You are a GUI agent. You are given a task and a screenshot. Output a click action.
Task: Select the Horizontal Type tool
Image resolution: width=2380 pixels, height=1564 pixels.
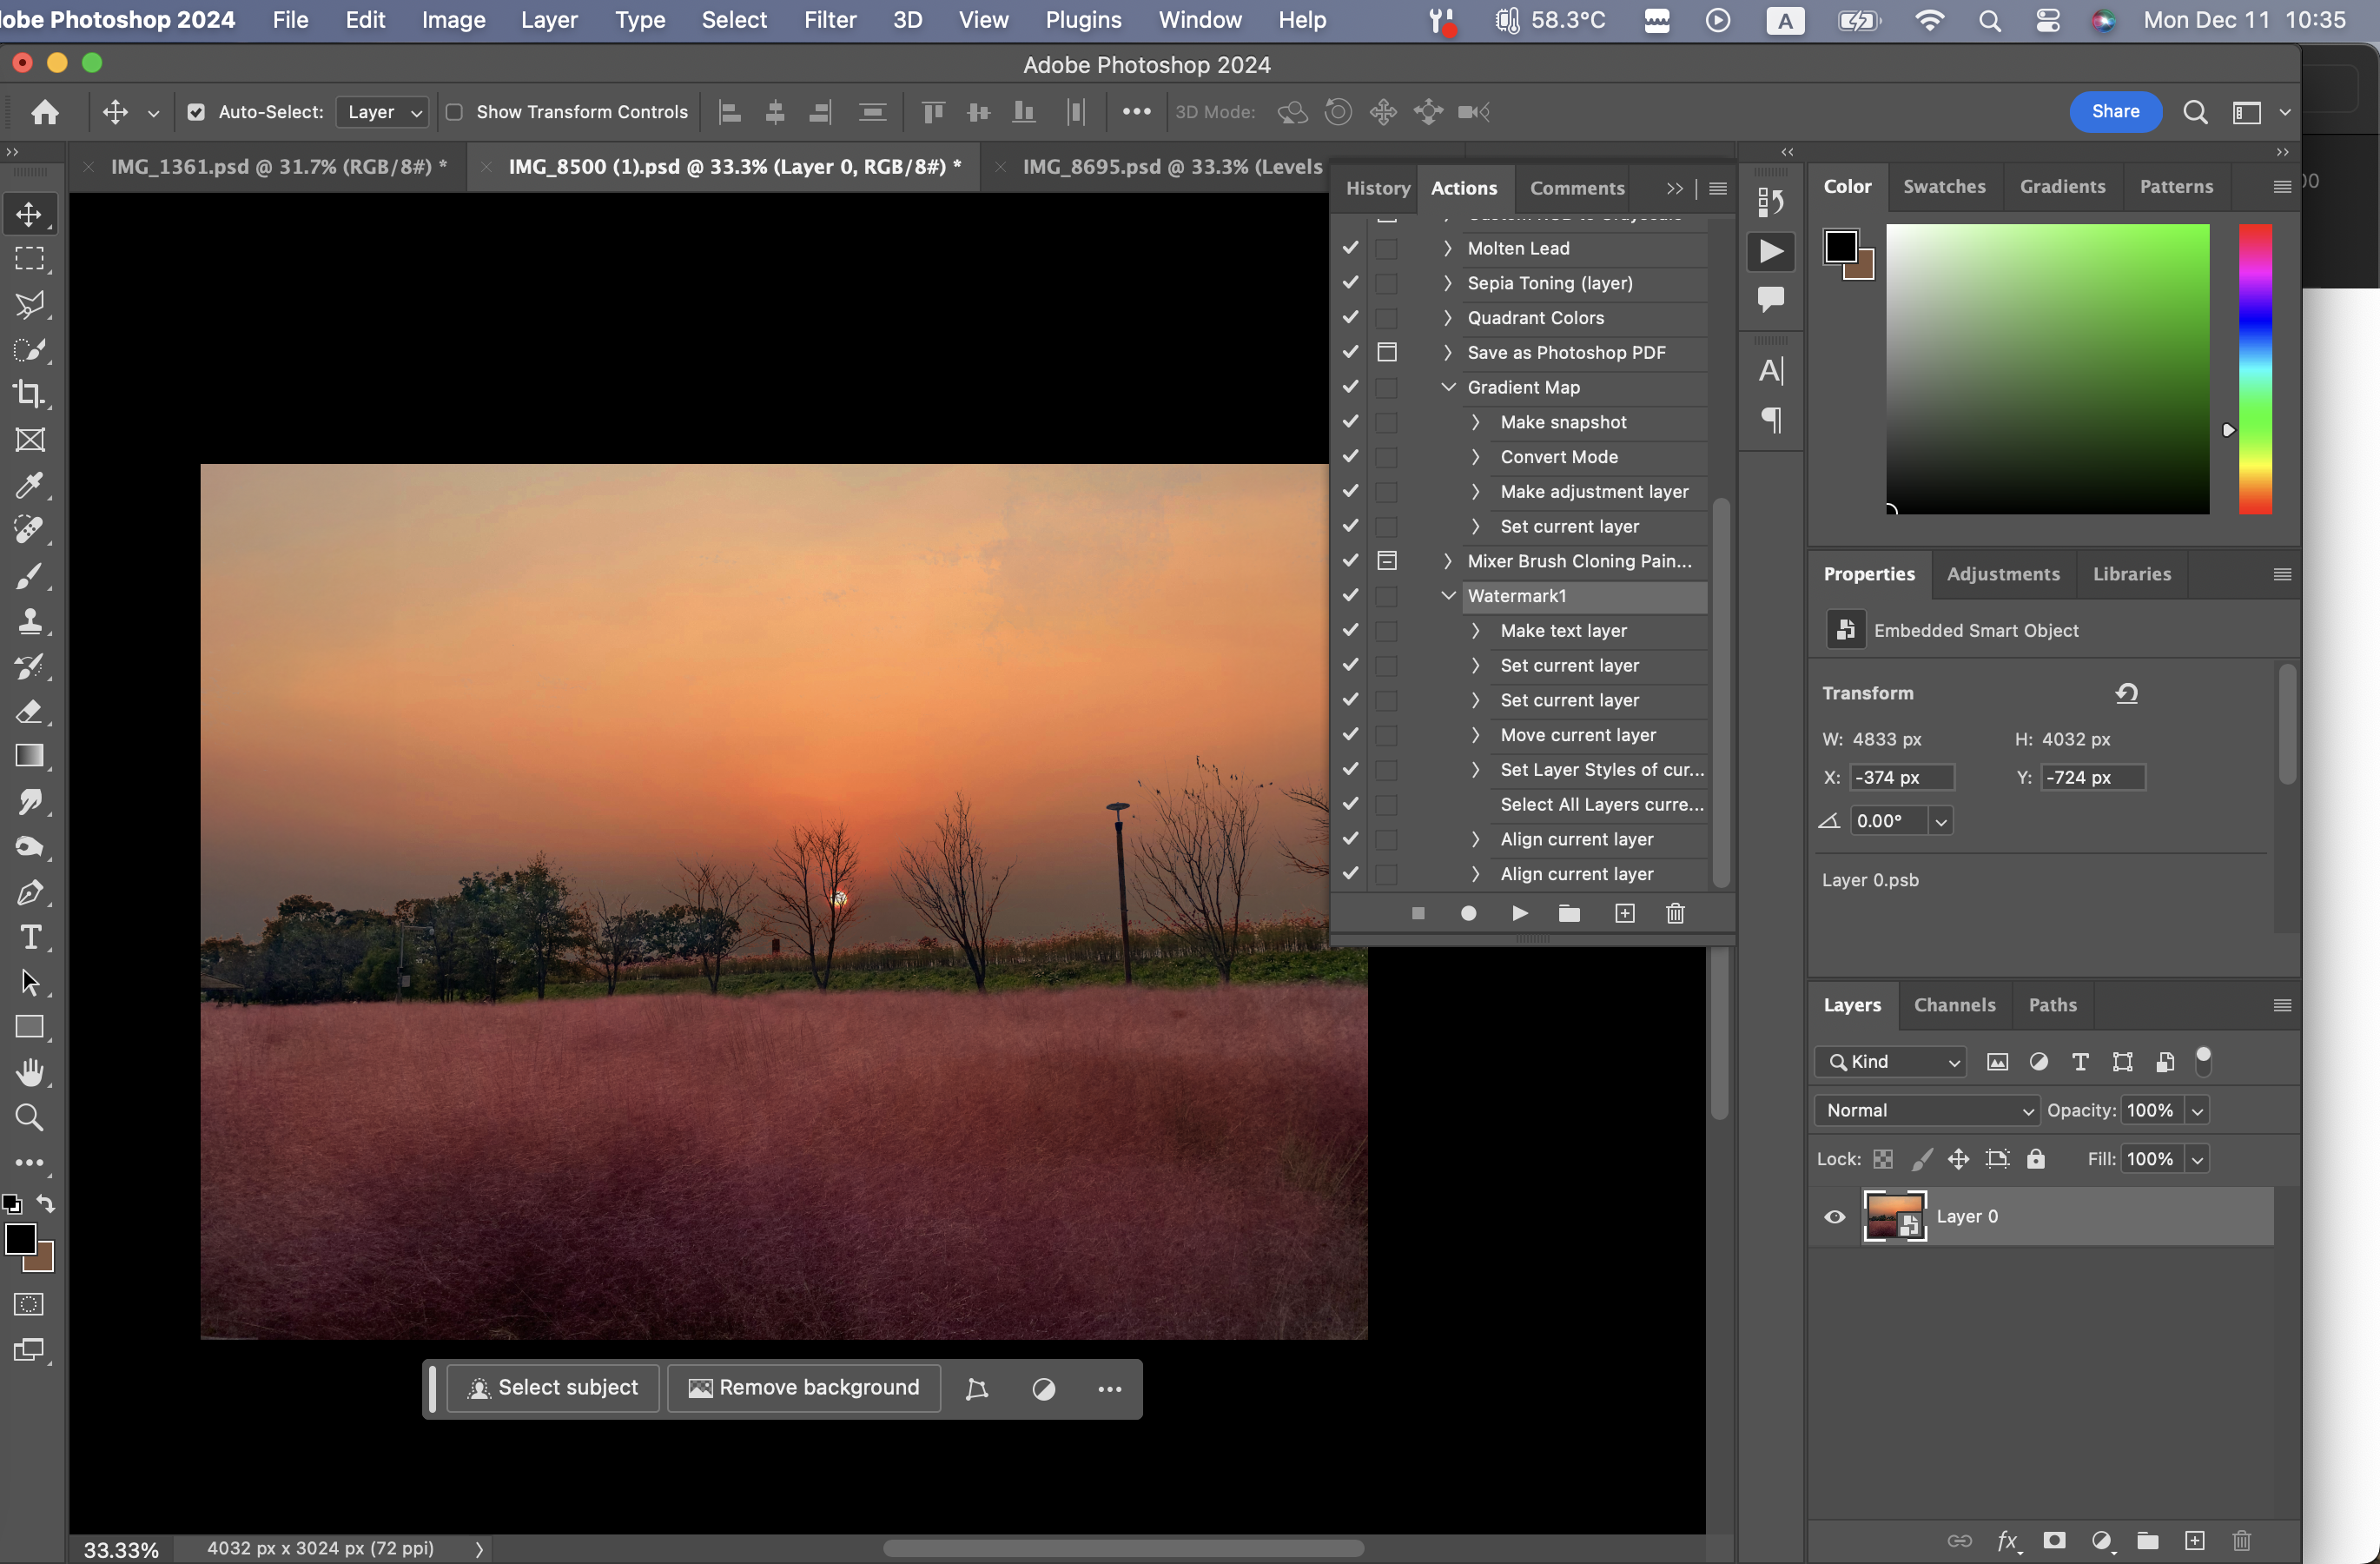[30, 938]
